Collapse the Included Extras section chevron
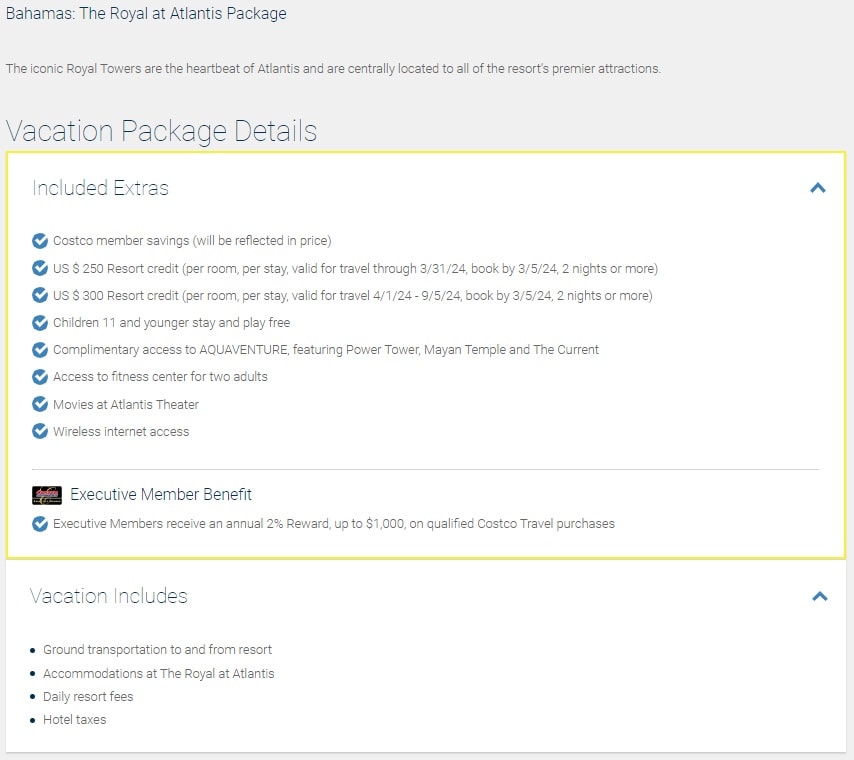854x760 pixels. 818,187
